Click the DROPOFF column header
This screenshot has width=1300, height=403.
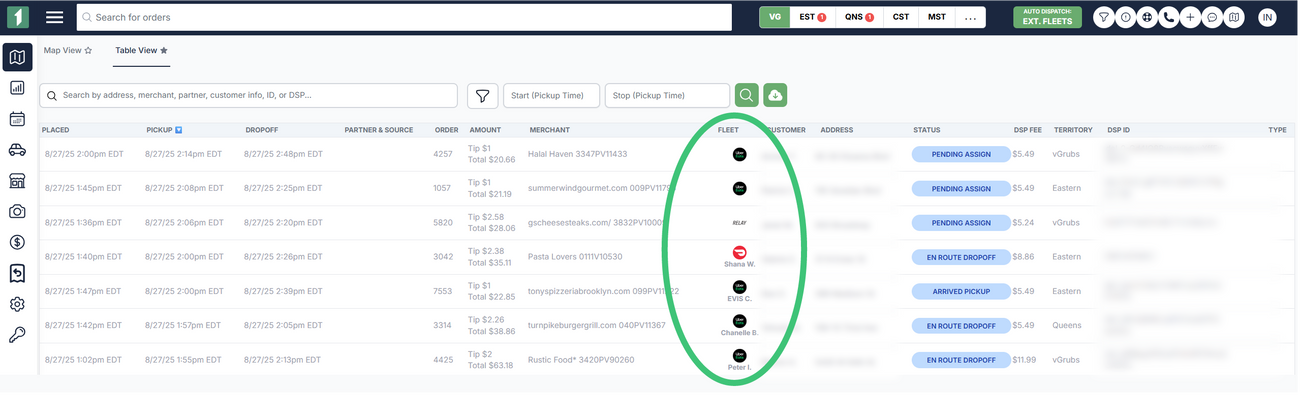click(x=262, y=130)
